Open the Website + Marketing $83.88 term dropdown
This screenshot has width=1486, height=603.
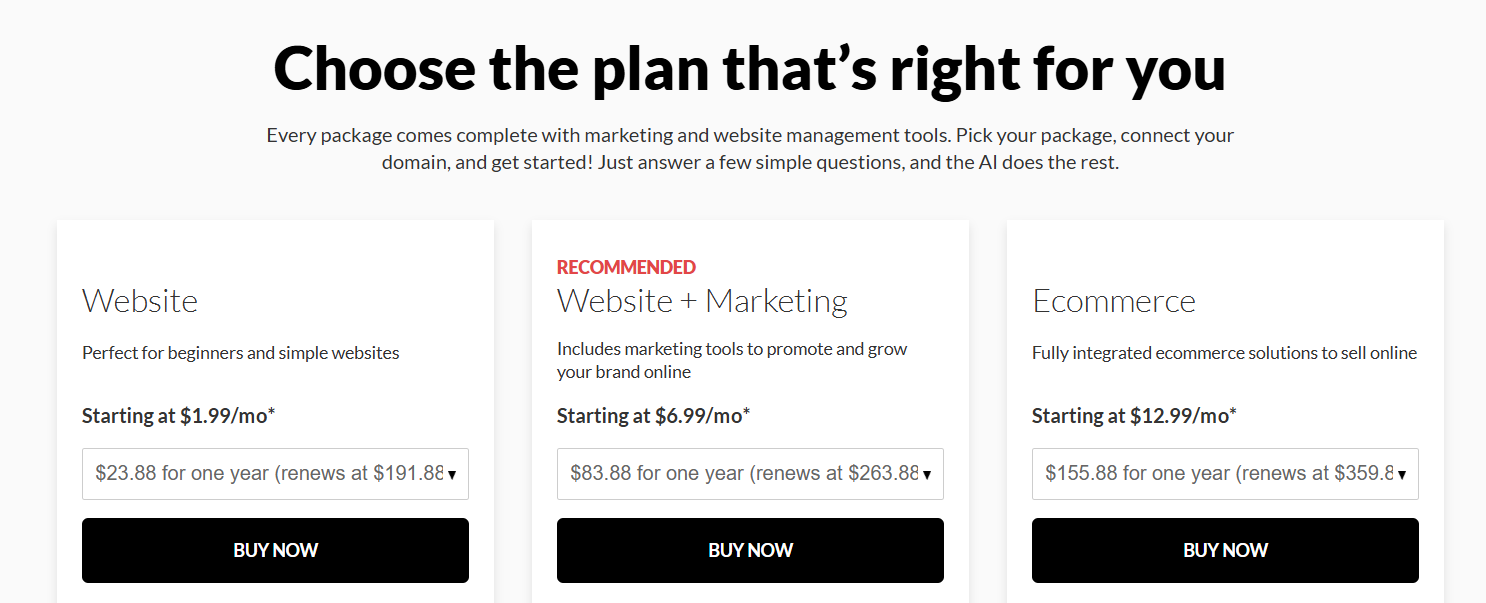point(750,474)
